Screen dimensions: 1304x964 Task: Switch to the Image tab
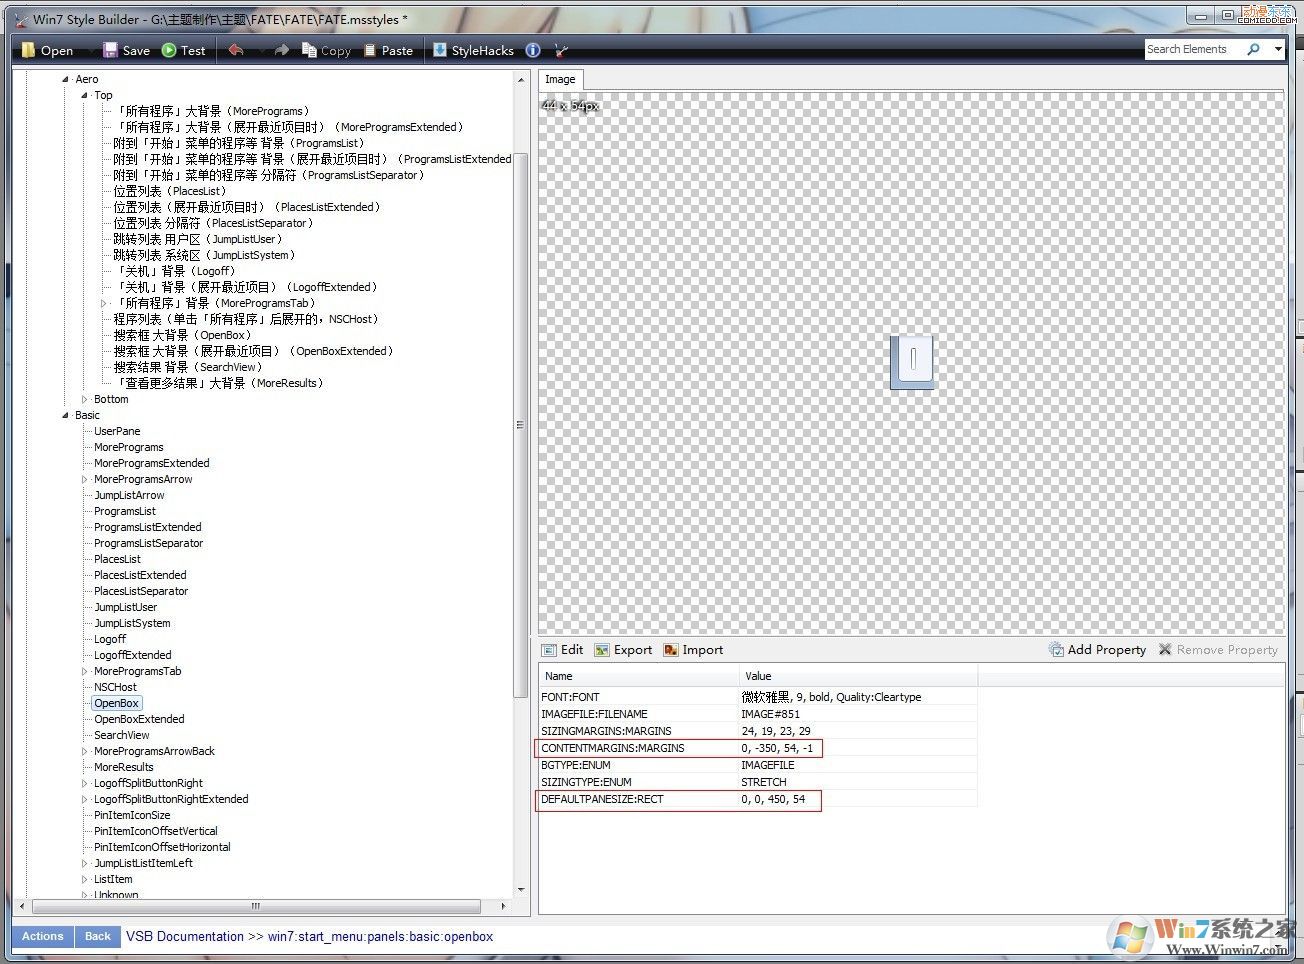click(x=560, y=79)
